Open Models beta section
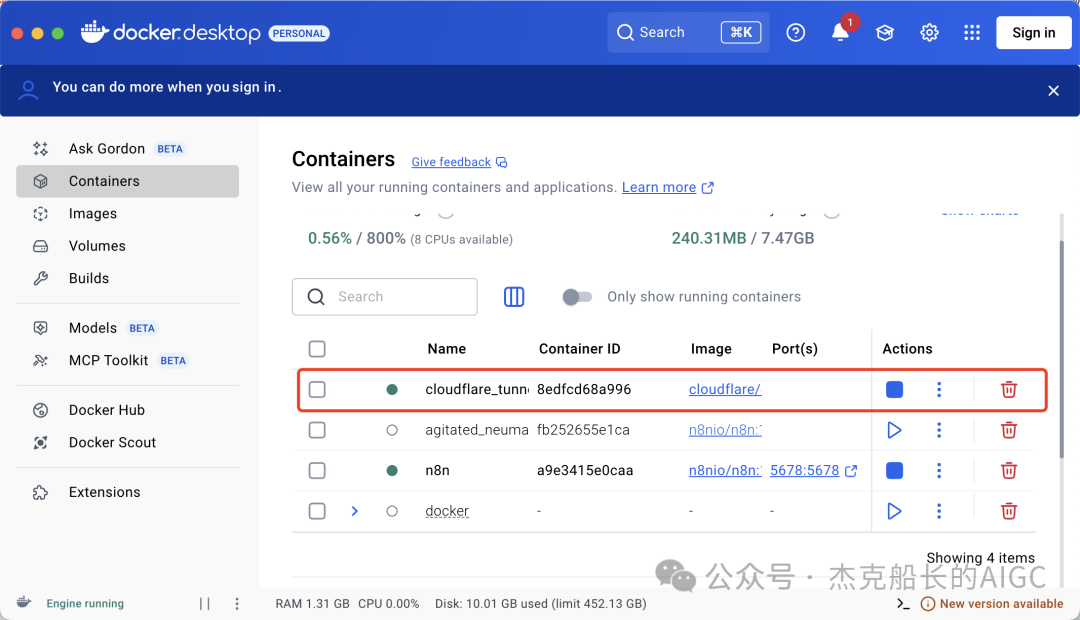Image resolution: width=1080 pixels, height=620 pixels. (x=127, y=328)
